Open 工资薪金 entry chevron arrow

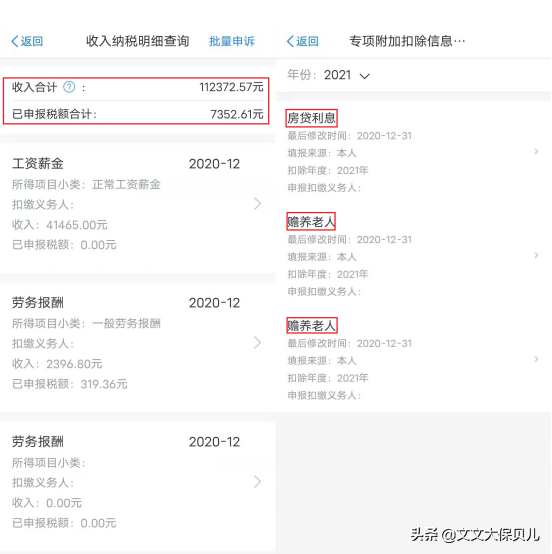click(258, 204)
